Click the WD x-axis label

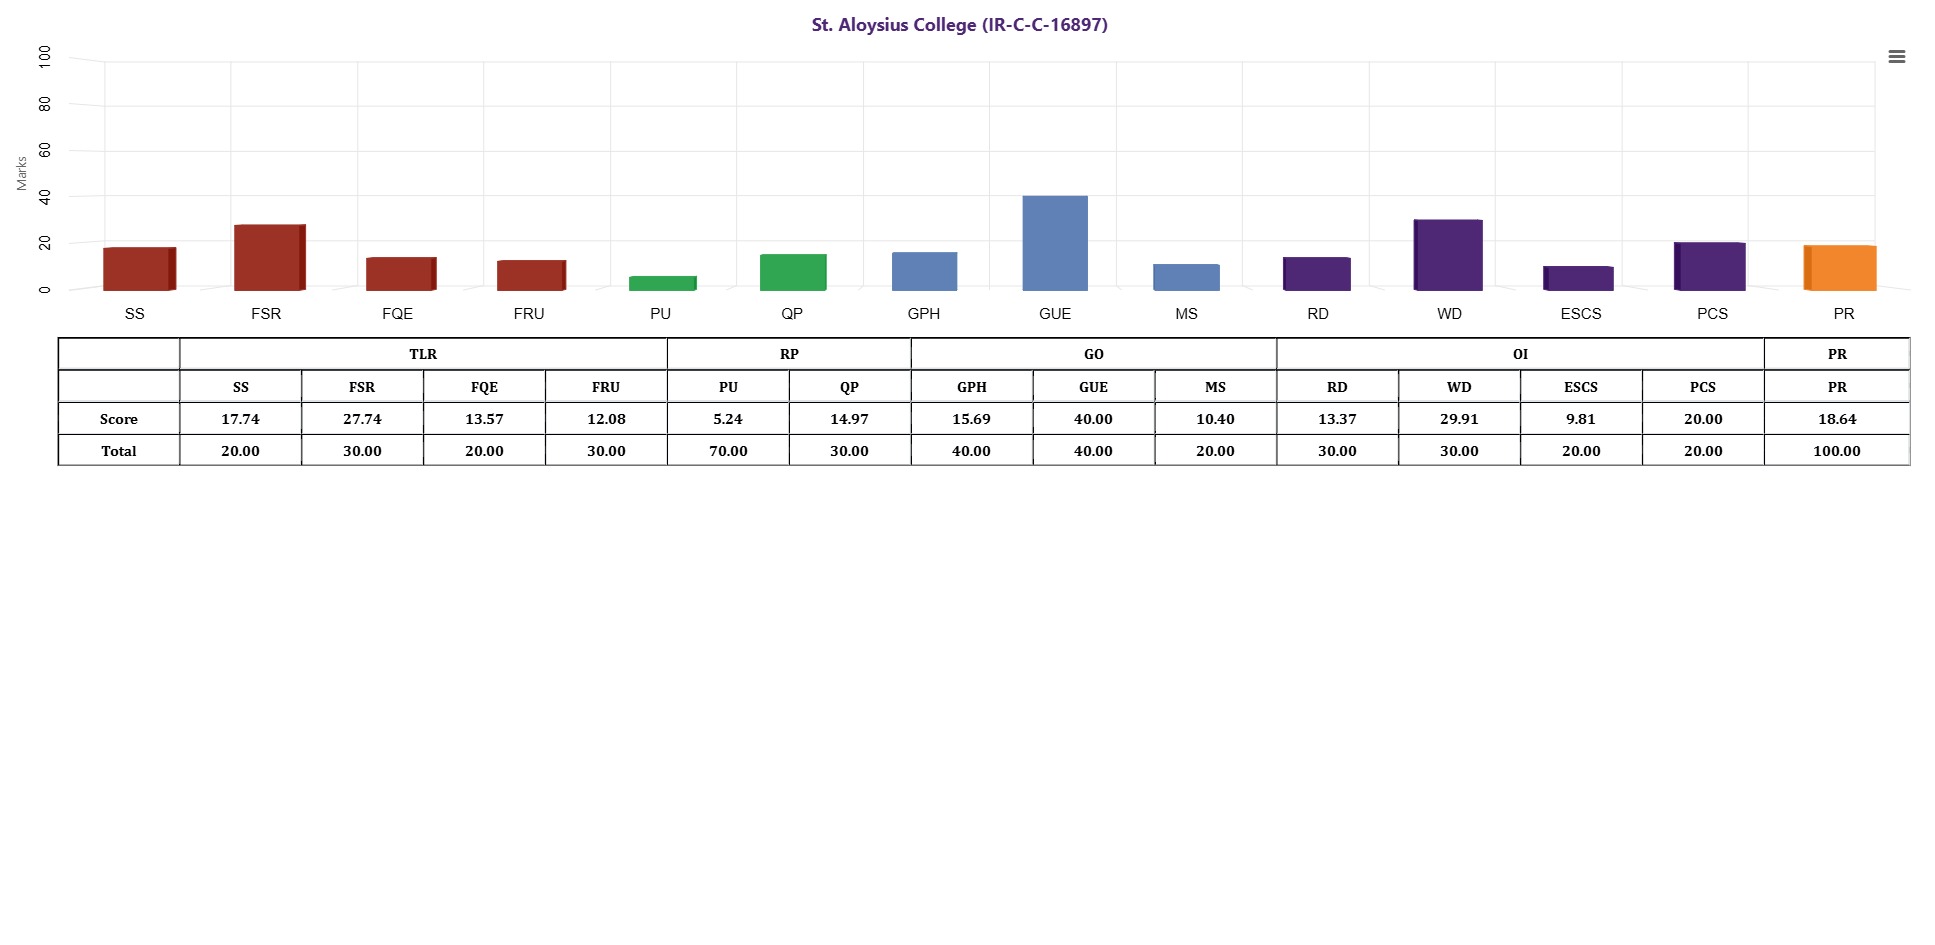pyautogui.click(x=1449, y=314)
